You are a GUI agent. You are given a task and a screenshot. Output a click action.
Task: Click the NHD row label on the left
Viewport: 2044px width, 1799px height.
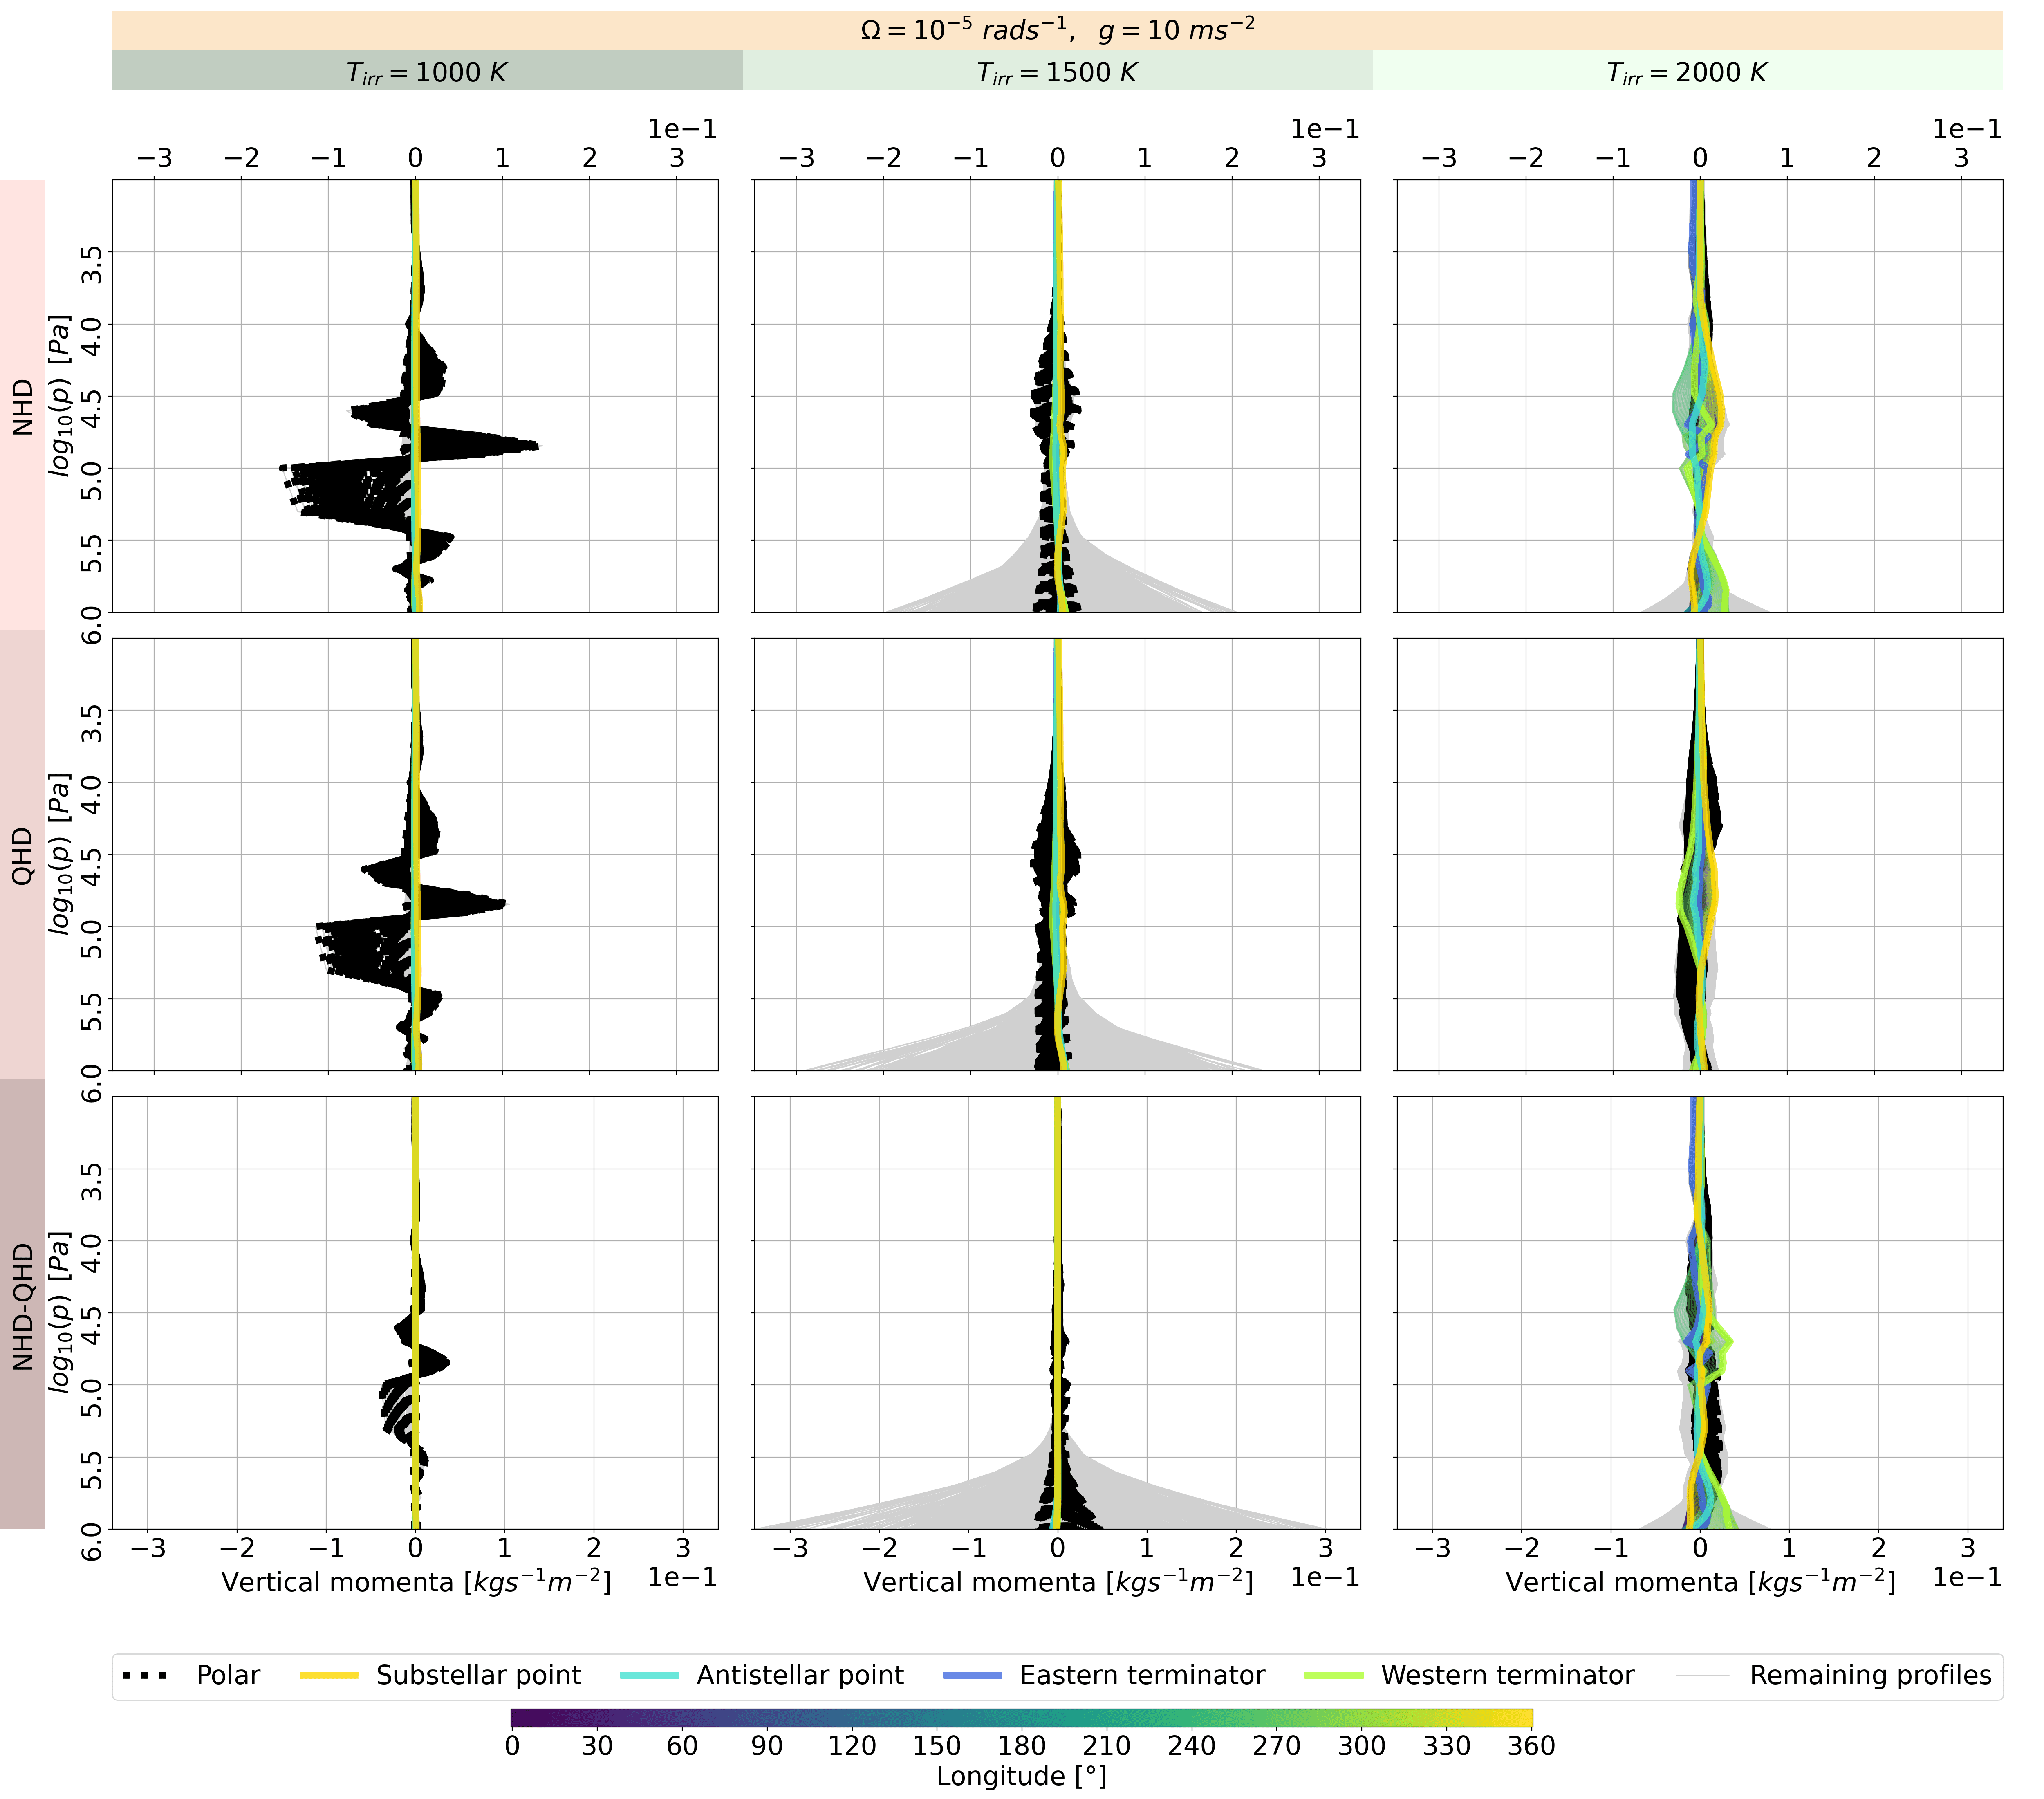click(x=22, y=405)
